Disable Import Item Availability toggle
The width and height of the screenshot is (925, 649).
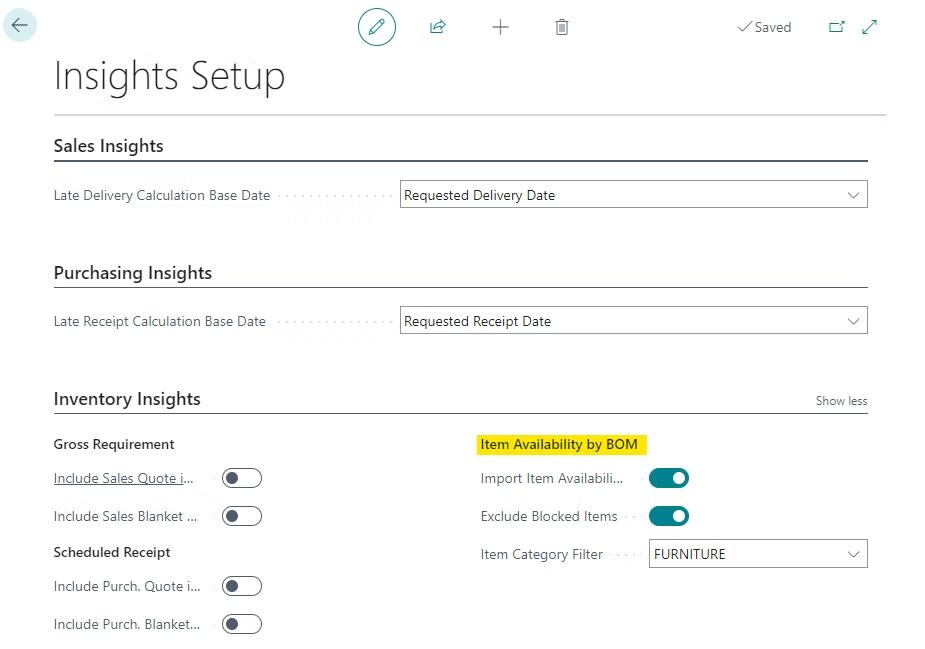click(669, 478)
